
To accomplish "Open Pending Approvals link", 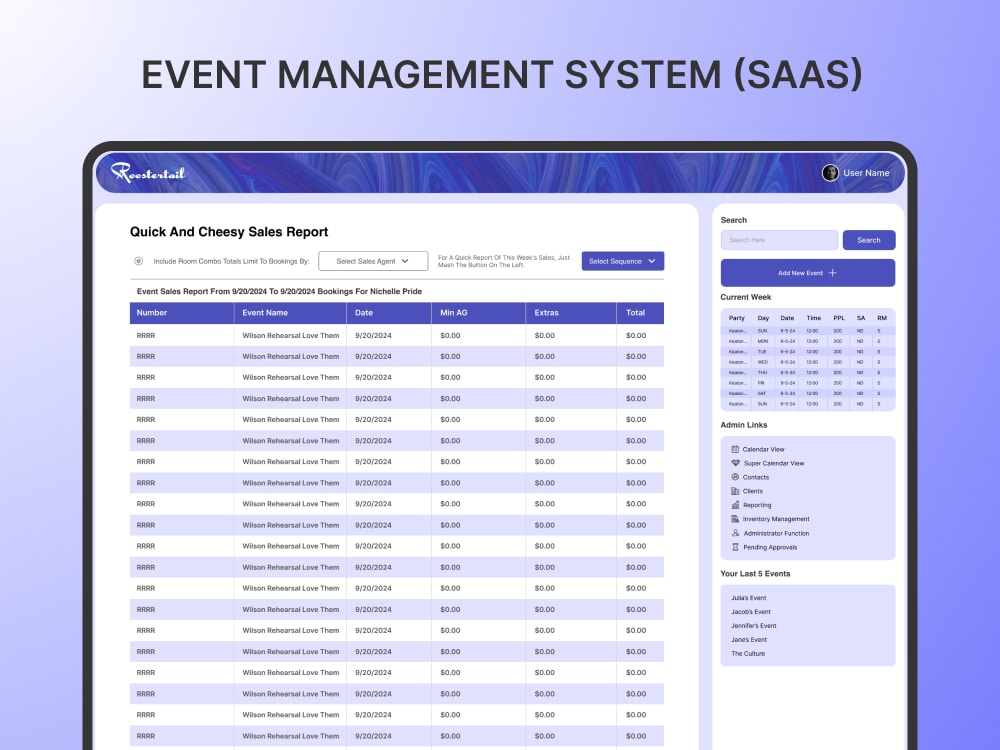I will pyautogui.click(x=770, y=547).
